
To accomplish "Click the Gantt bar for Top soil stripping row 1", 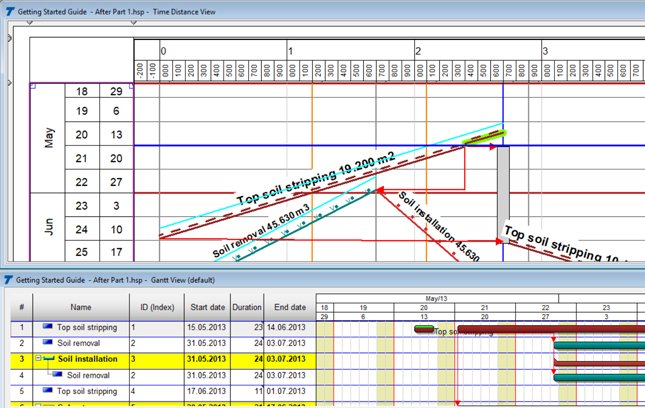I will click(600, 327).
